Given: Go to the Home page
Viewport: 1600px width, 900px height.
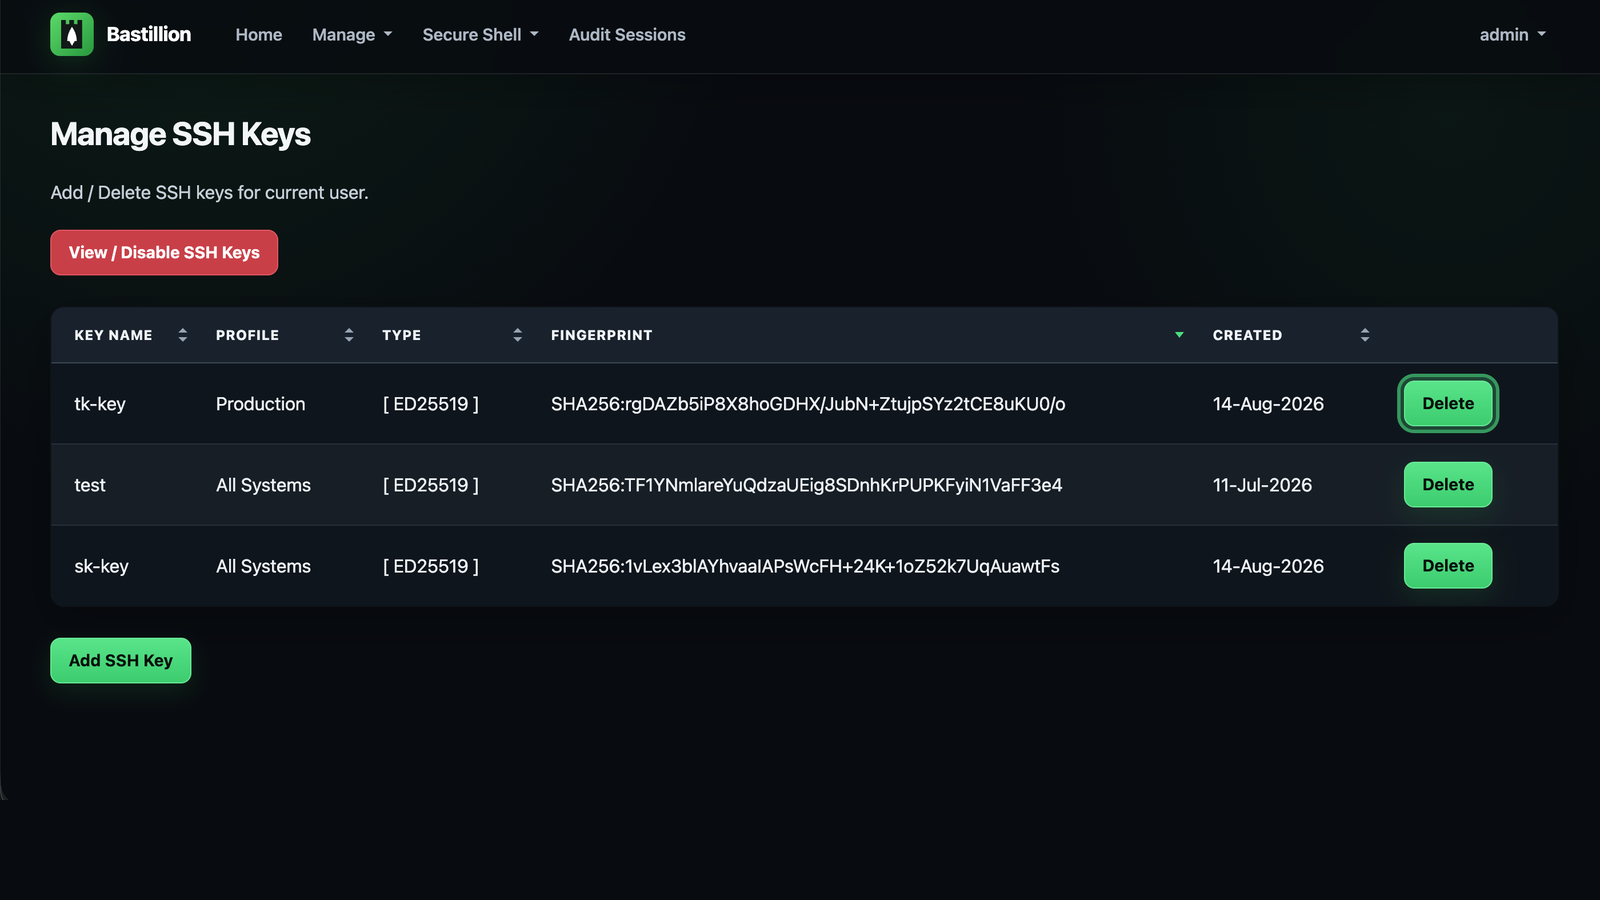Looking at the screenshot, I should (x=259, y=34).
